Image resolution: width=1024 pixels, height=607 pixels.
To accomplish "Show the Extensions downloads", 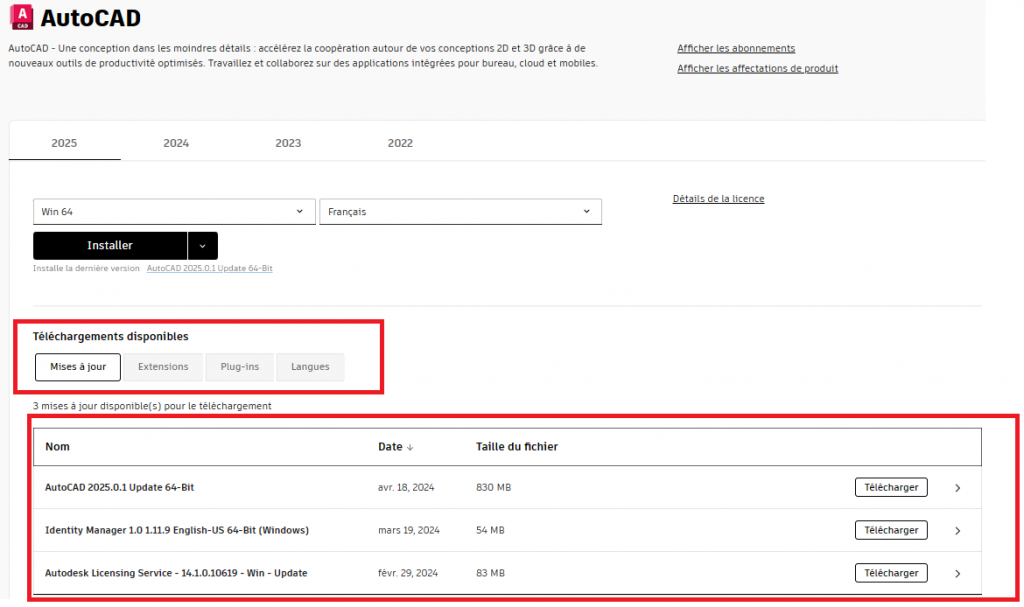I will tap(163, 367).
